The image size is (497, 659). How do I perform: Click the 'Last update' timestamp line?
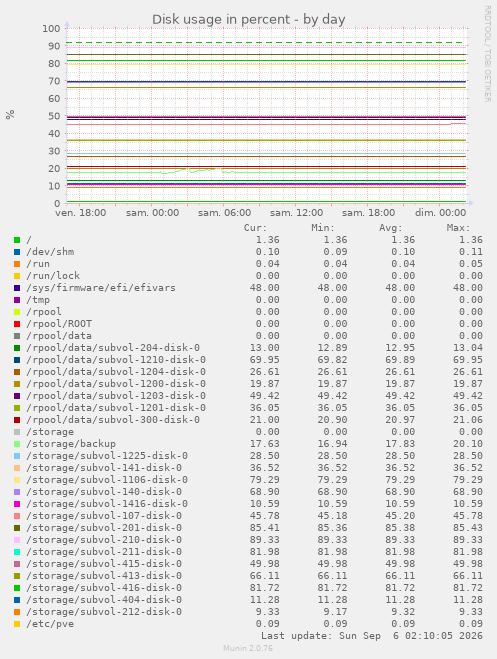coord(372,636)
